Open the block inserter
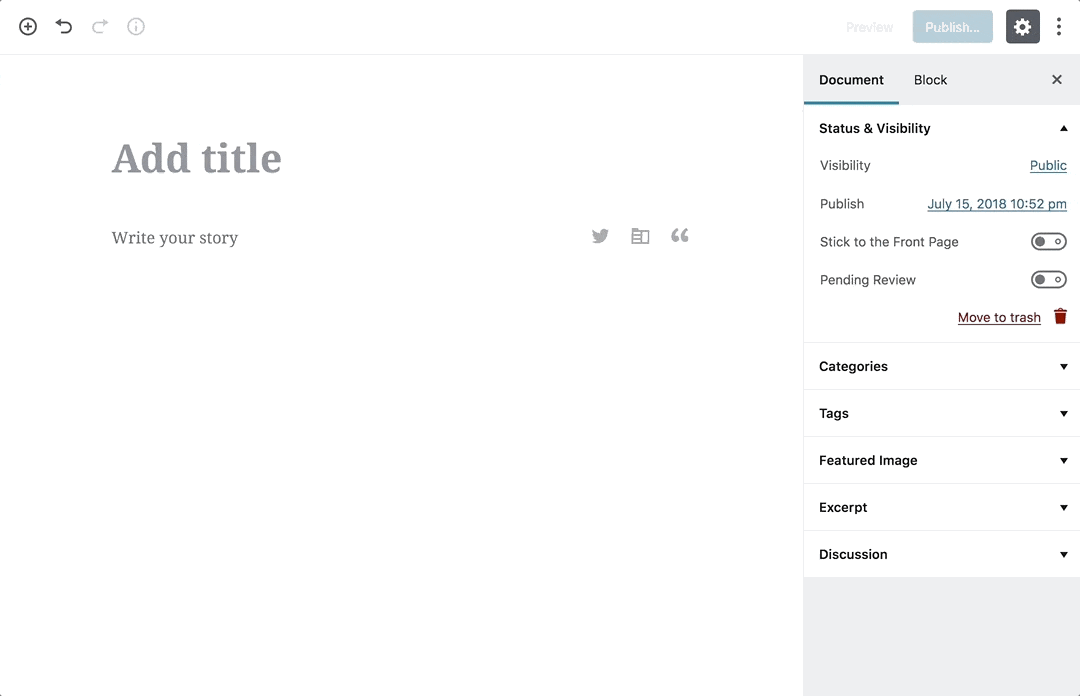The height and width of the screenshot is (696, 1080). (x=27, y=27)
